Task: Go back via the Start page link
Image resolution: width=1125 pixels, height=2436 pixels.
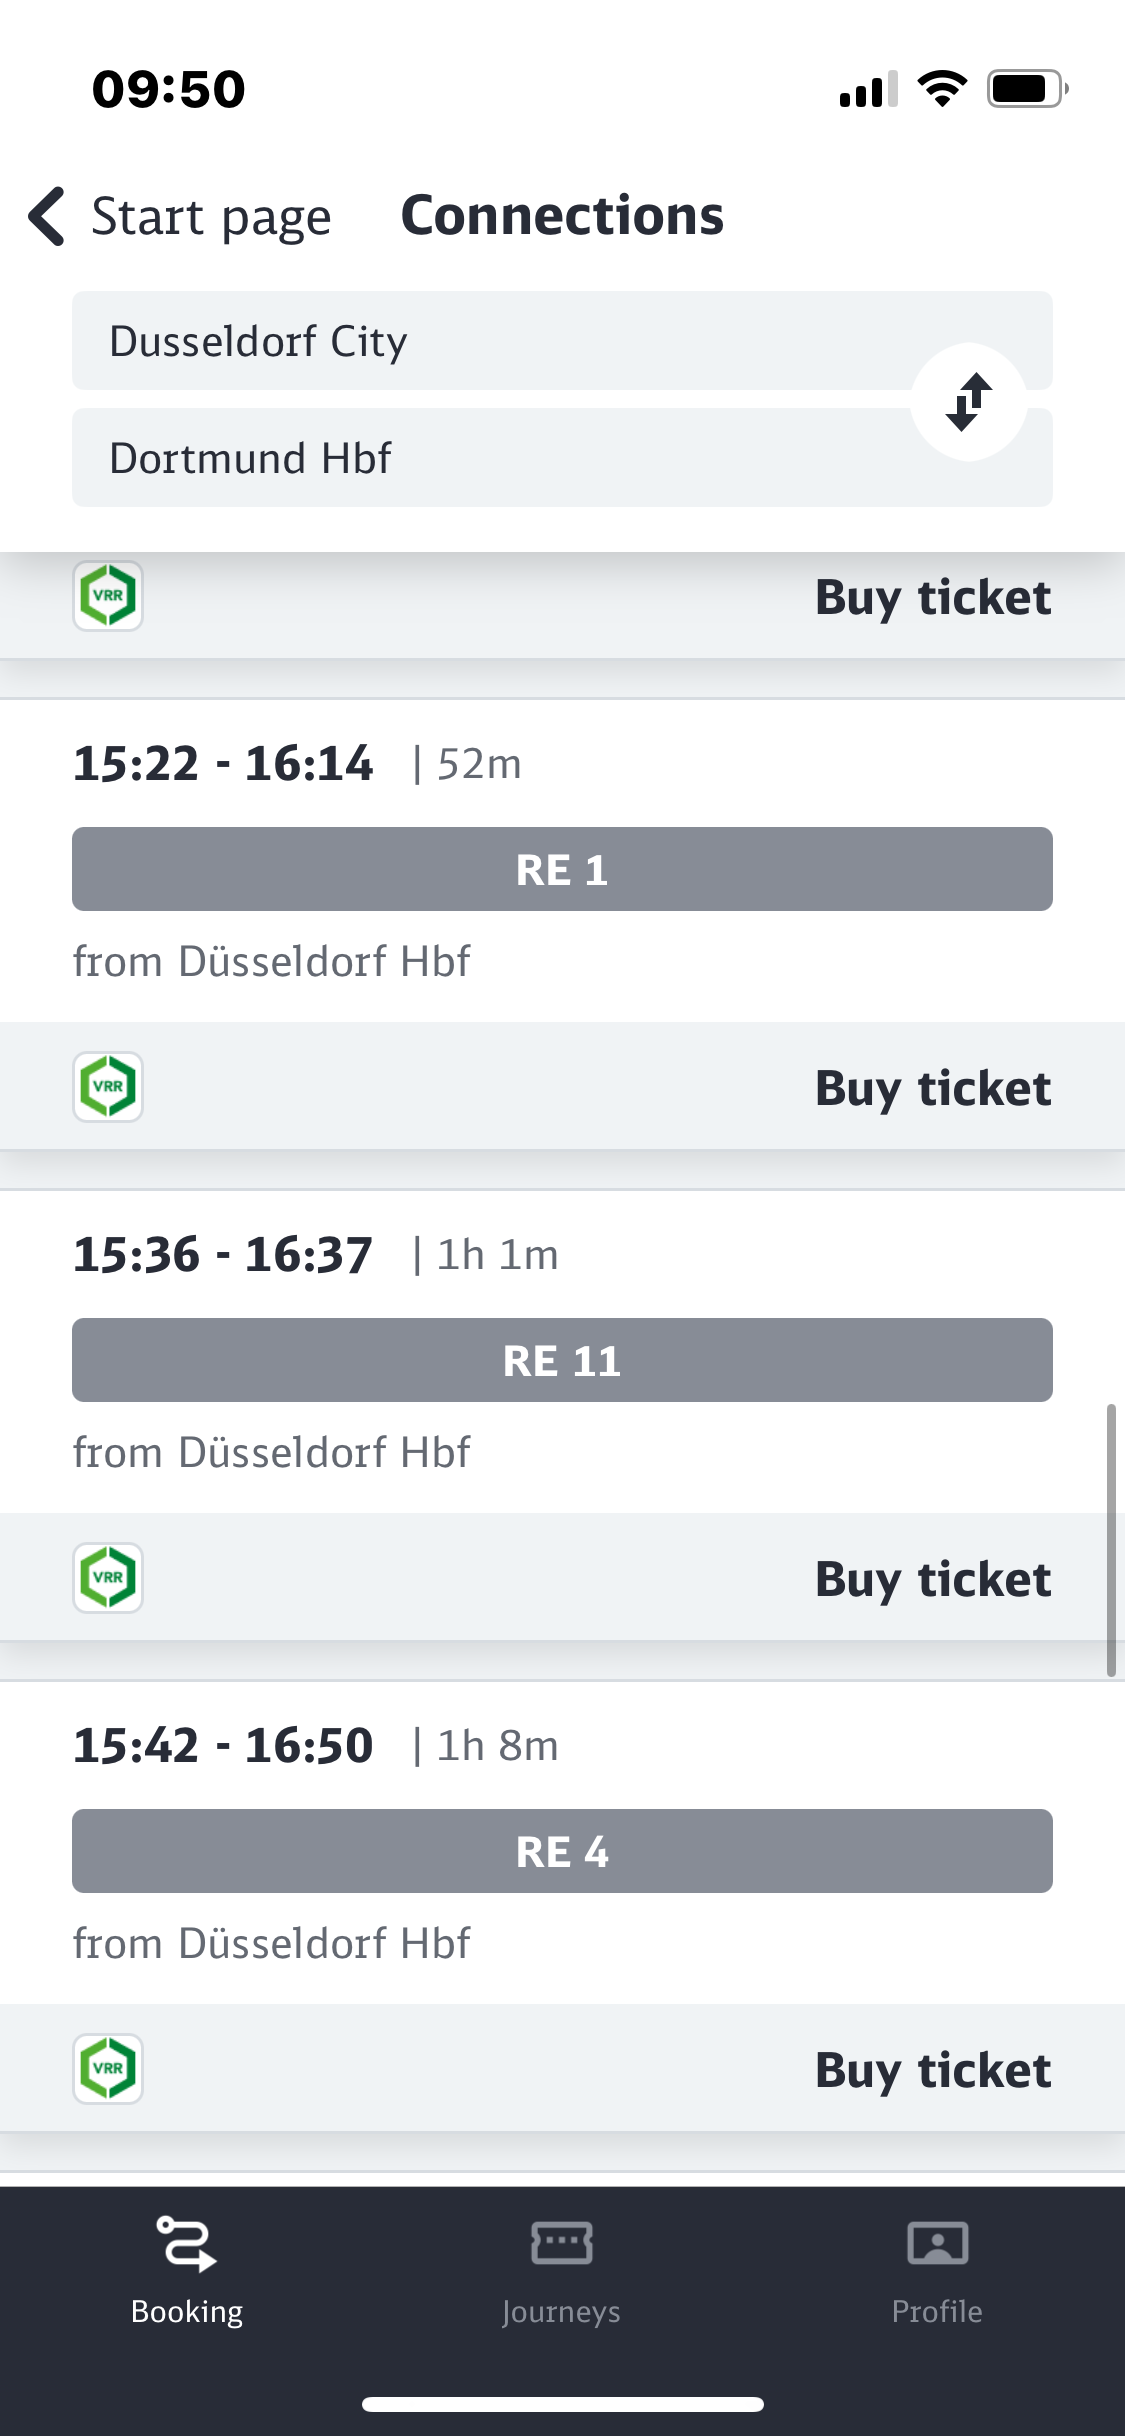Action: tap(211, 217)
